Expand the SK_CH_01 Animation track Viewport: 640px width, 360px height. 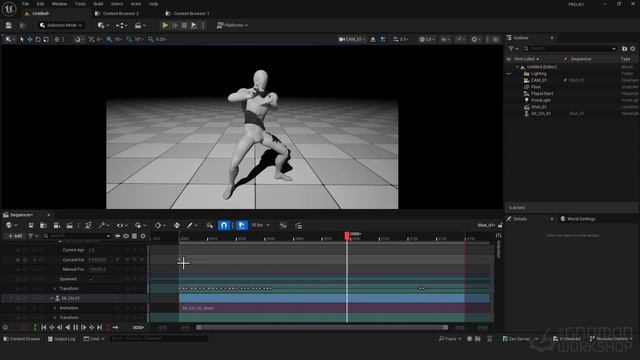[55, 308]
